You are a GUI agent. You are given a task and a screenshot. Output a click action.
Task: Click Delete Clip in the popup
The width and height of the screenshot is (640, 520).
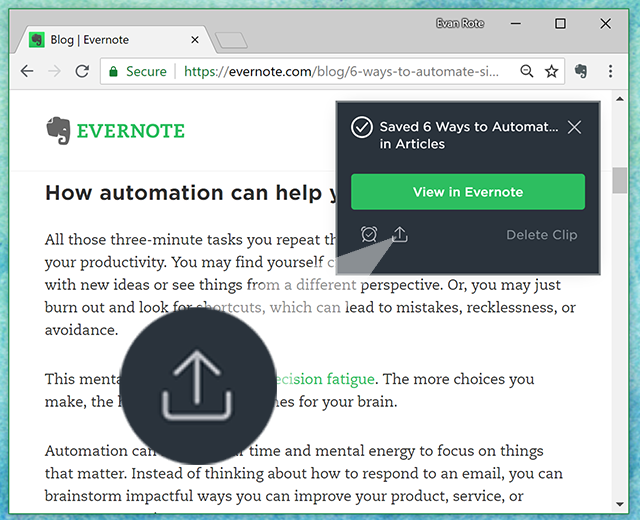[x=541, y=235]
